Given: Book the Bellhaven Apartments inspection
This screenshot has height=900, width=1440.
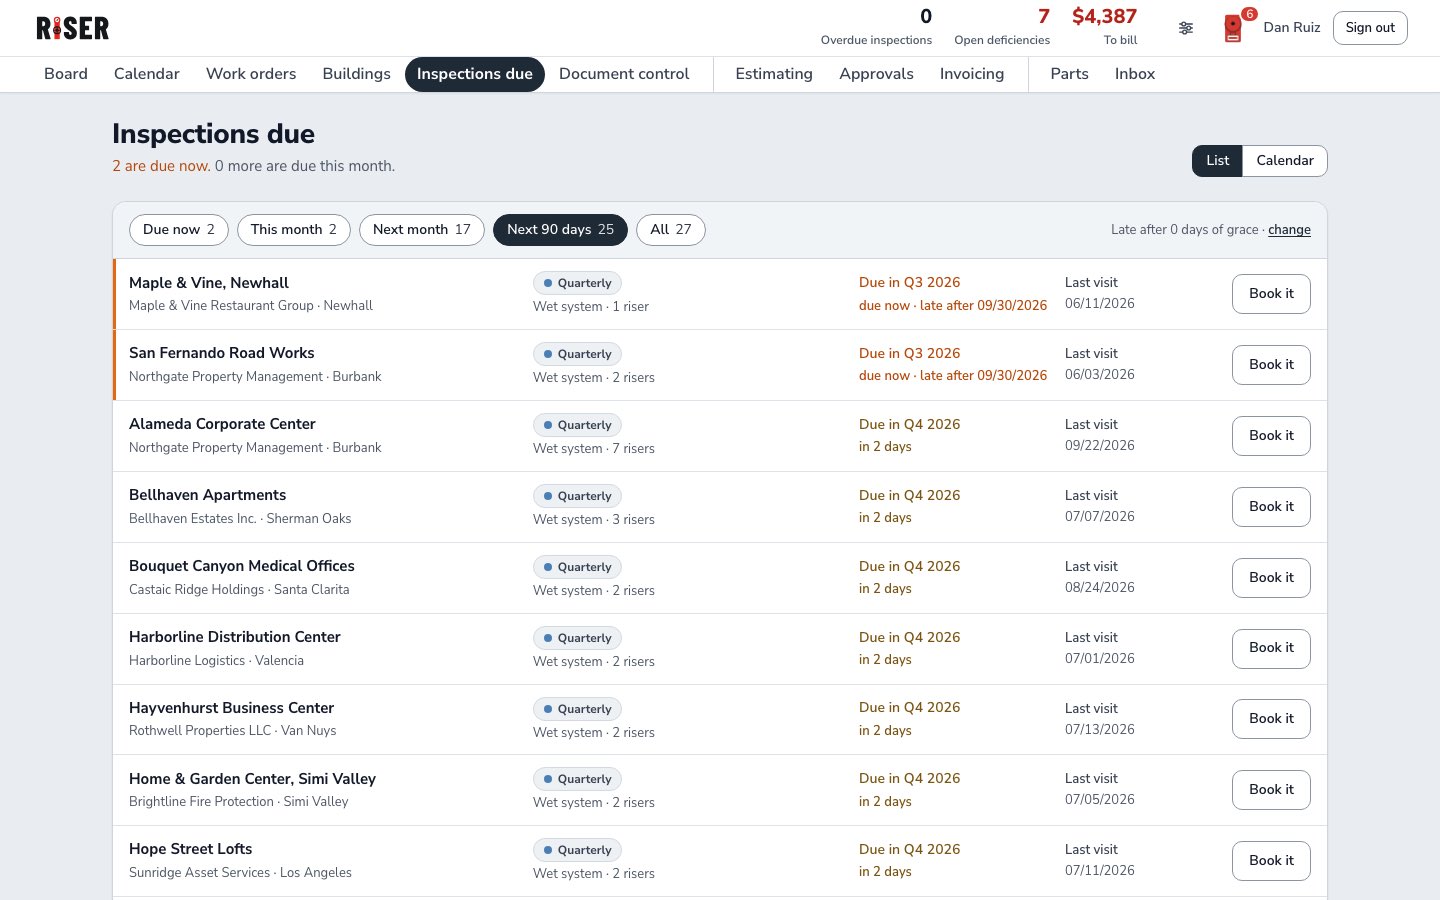Looking at the screenshot, I should pos(1271,507).
